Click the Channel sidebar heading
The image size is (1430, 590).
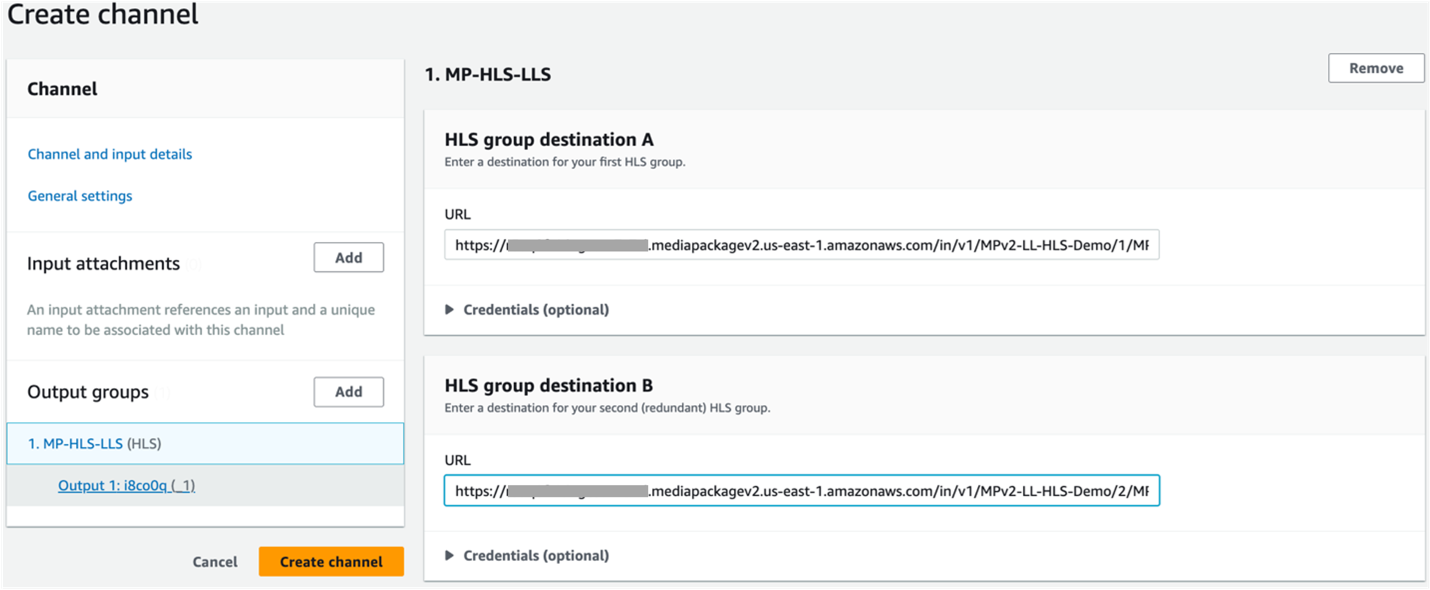pyautogui.click(x=62, y=89)
